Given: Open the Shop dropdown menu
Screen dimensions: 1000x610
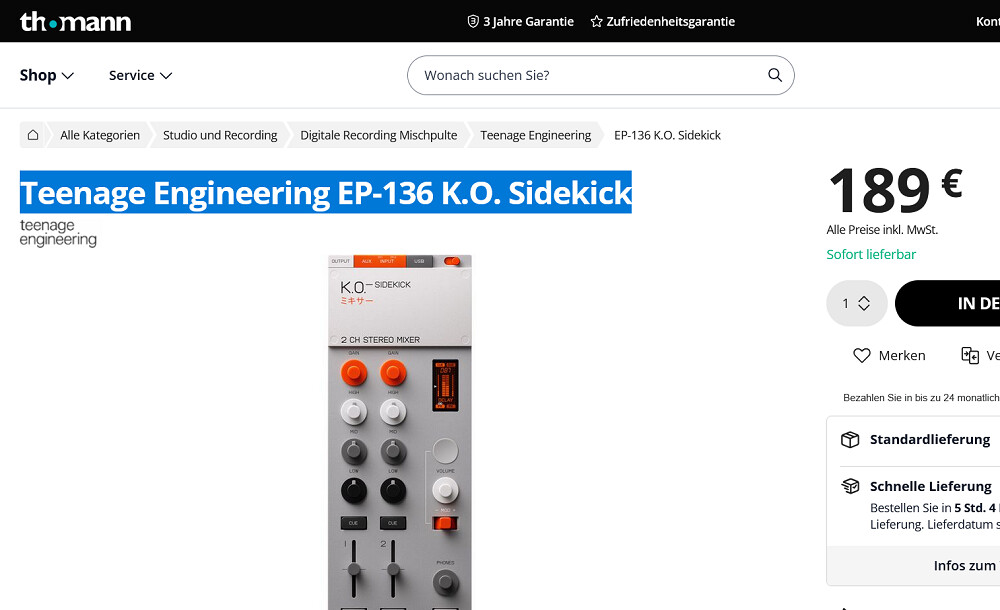Looking at the screenshot, I should pyautogui.click(x=47, y=75).
